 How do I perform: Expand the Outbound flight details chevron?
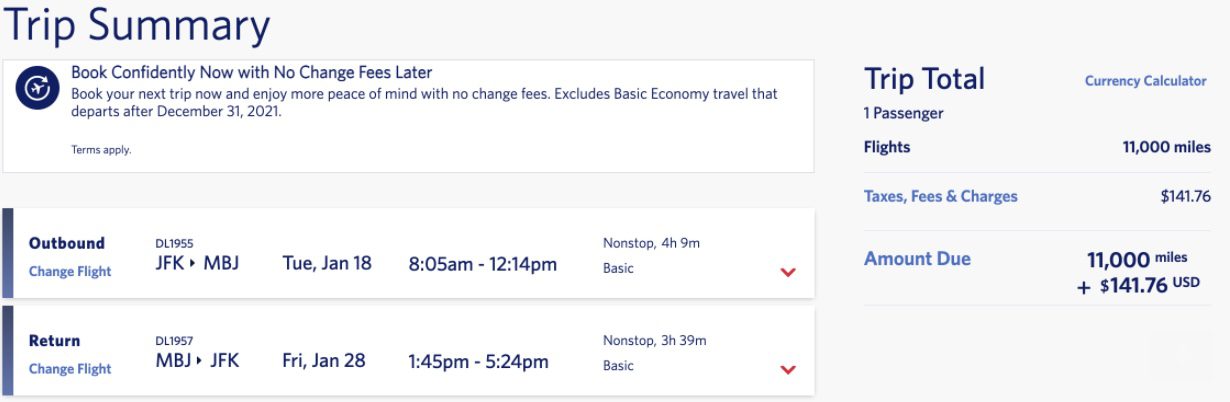788,272
